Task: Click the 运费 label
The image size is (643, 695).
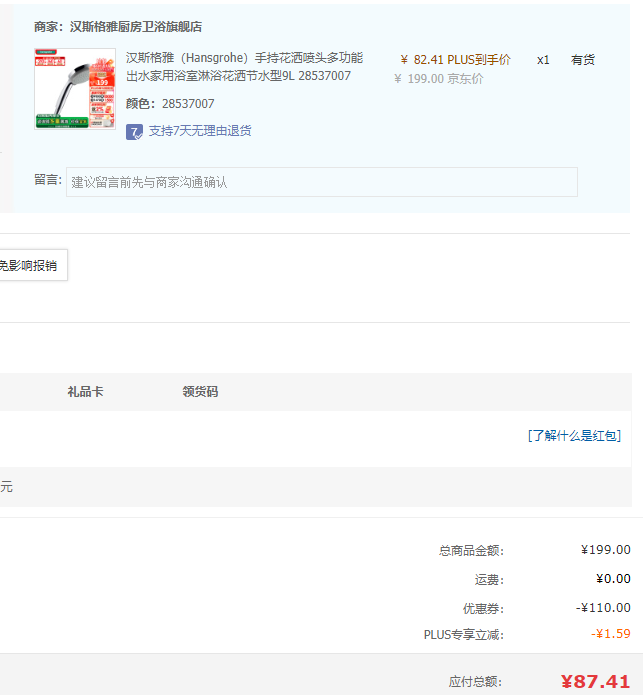Action: click(x=489, y=580)
